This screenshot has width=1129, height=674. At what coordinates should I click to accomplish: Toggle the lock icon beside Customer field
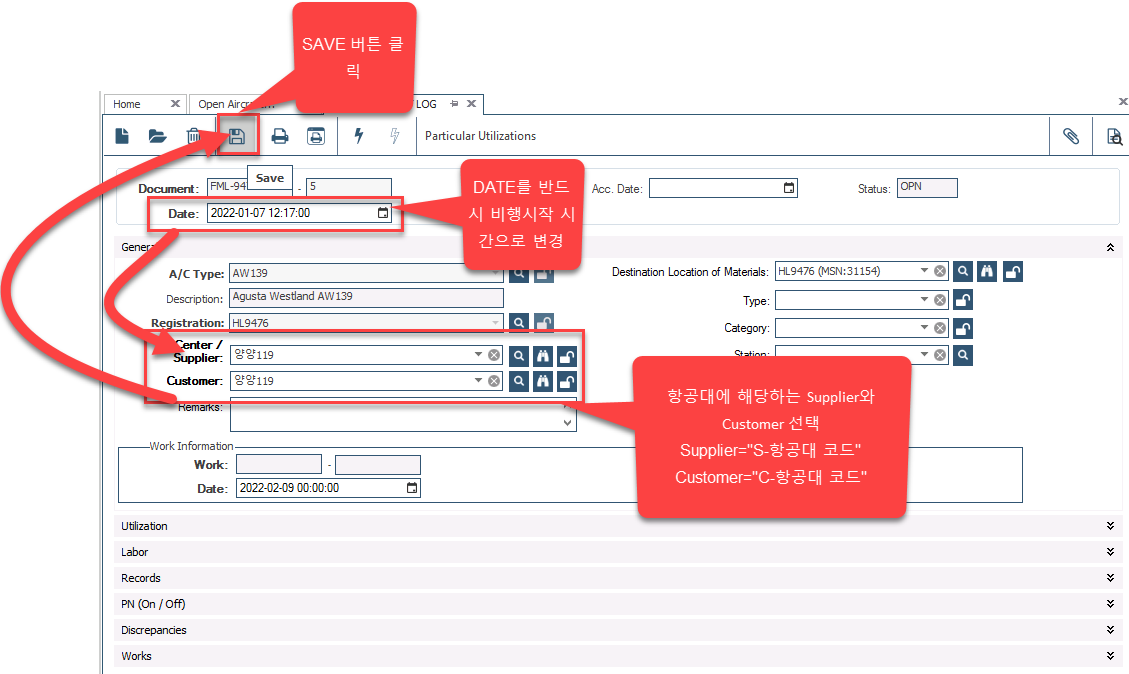pos(567,381)
